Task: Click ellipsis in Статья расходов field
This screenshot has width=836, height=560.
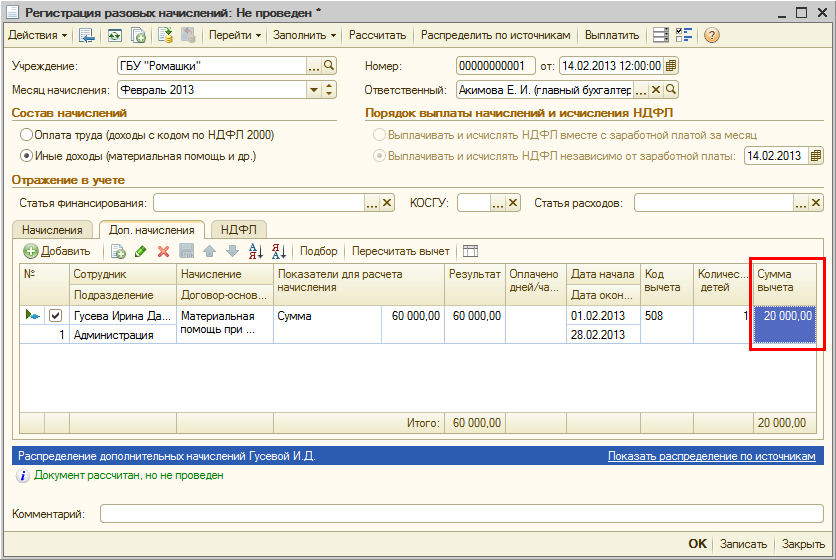Action: point(801,203)
